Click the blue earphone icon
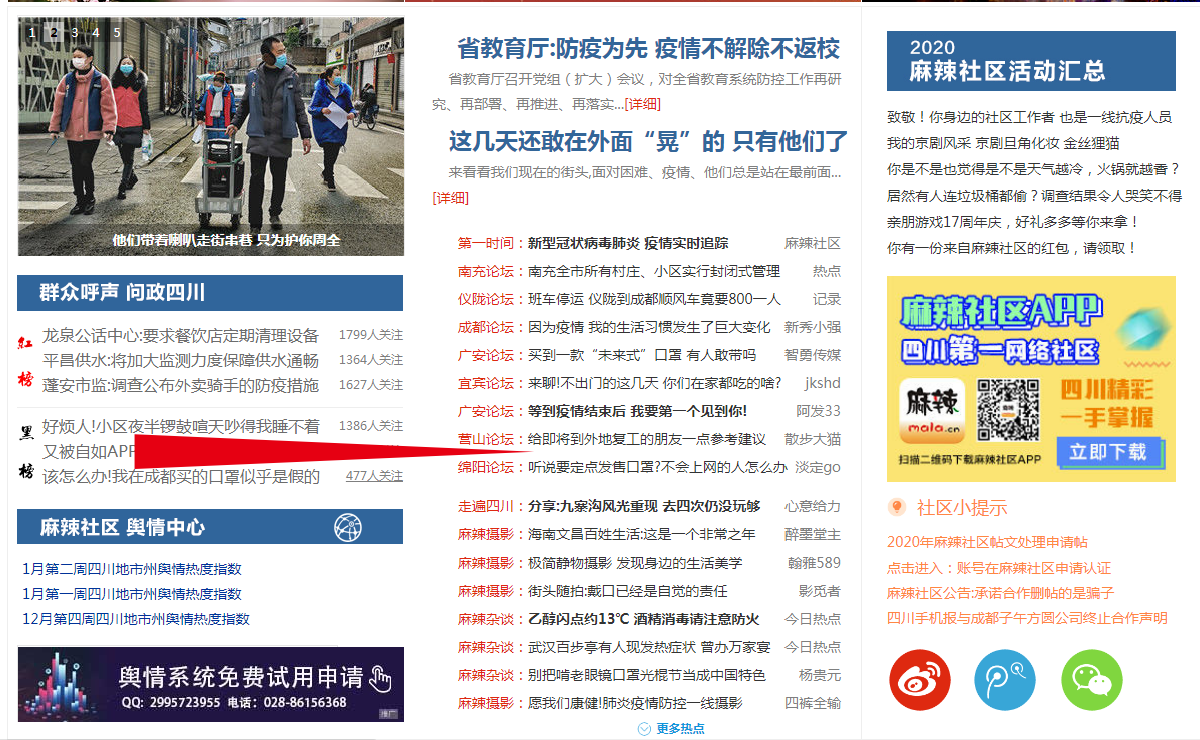 click(1005, 680)
